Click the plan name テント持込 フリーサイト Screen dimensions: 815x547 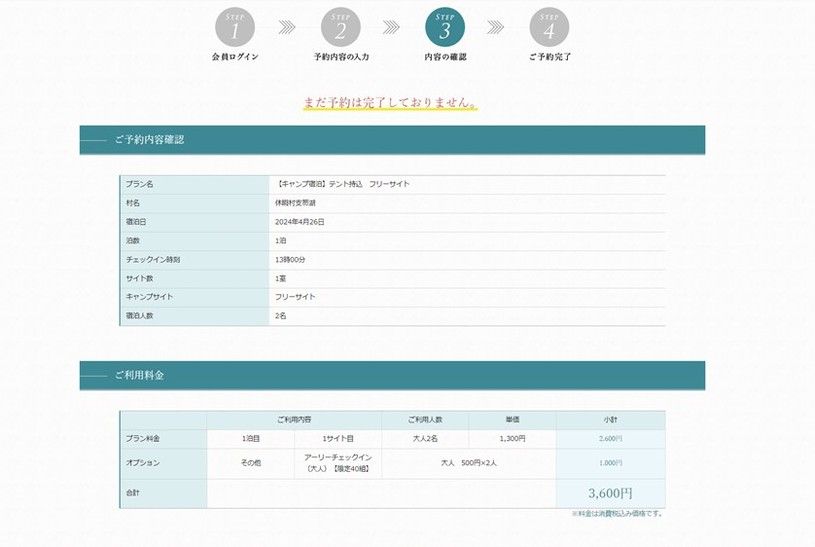point(343,184)
